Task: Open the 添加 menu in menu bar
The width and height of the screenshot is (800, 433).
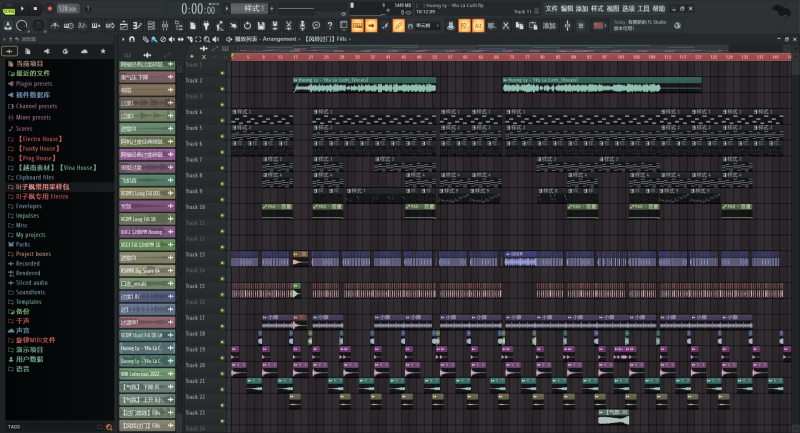Action: tap(582, 9)
